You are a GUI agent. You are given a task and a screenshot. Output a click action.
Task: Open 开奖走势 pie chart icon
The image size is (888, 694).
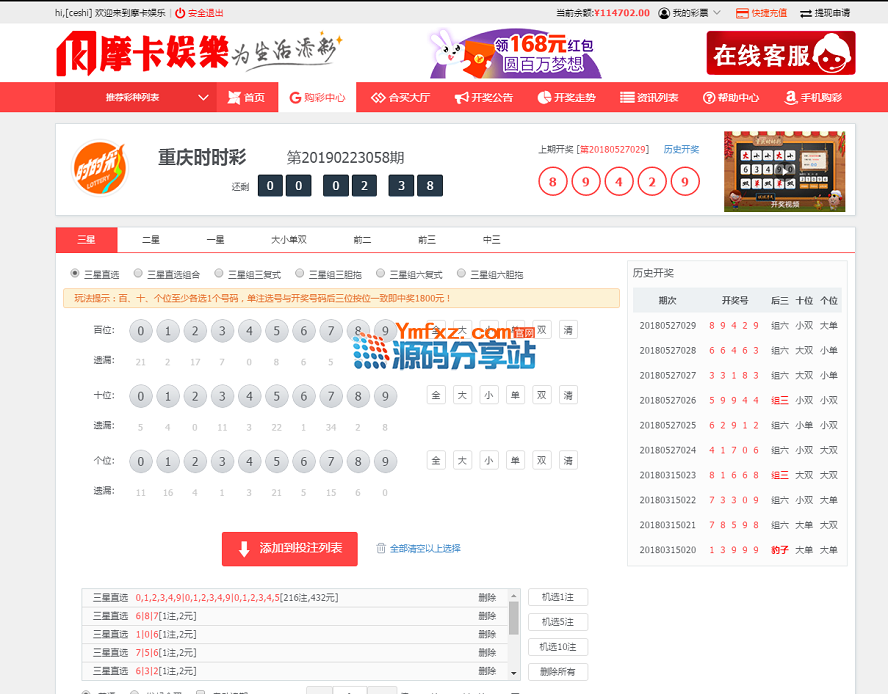[544, 97]
